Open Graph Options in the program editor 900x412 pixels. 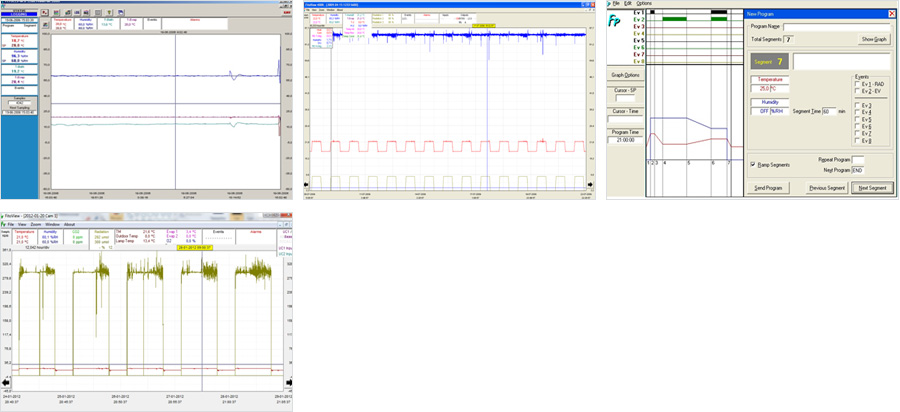click(626, 75)
